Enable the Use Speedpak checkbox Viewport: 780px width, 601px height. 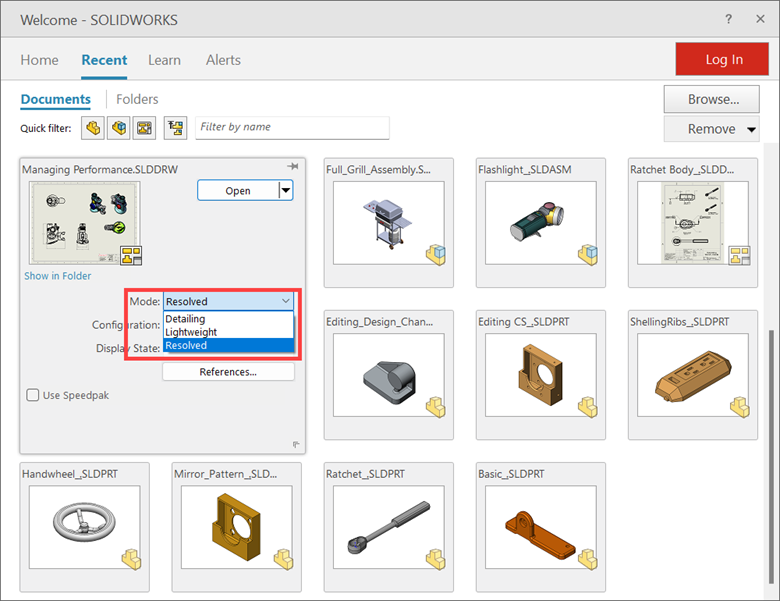pos(32,395)
